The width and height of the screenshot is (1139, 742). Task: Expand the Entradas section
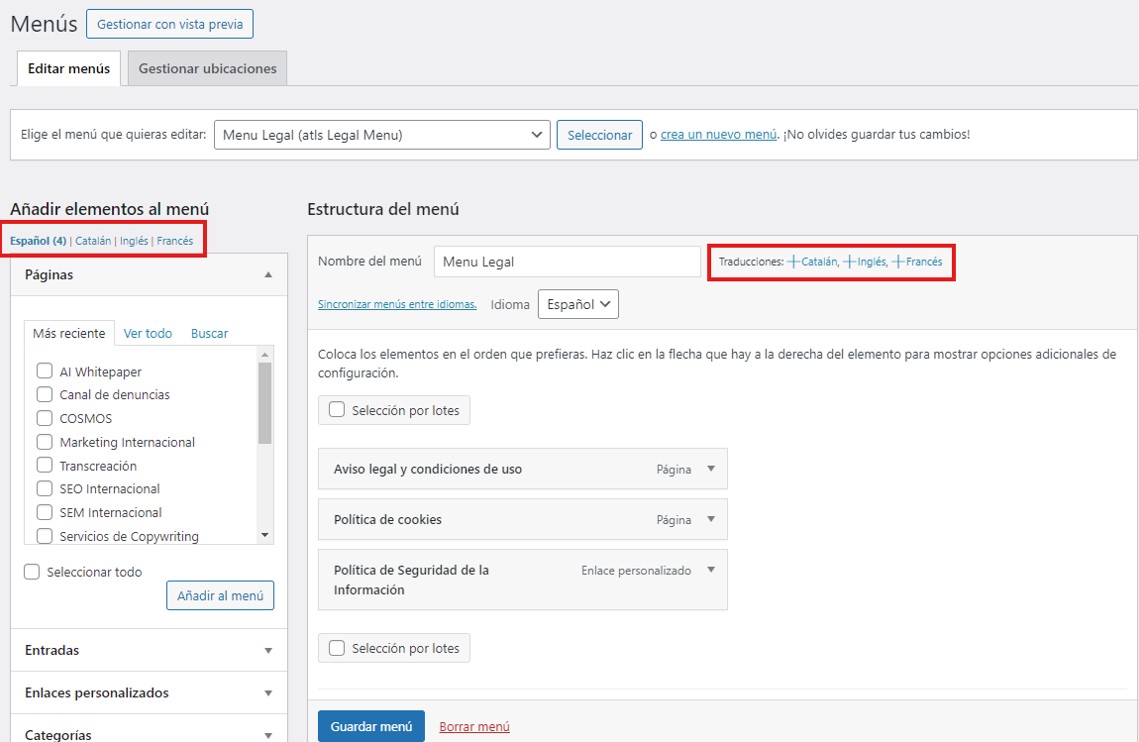click(x=268, y=650)
